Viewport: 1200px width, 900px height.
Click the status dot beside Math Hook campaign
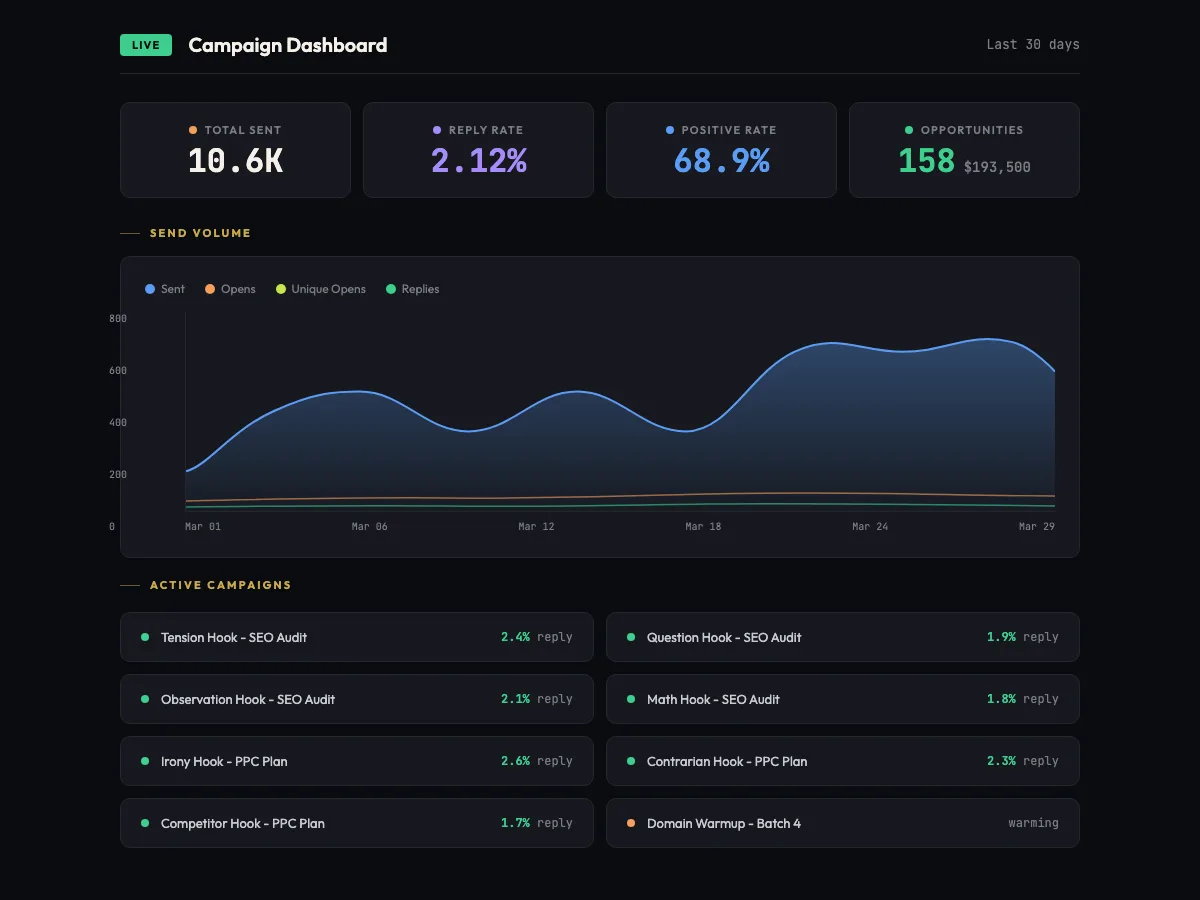tap(629, 699)
